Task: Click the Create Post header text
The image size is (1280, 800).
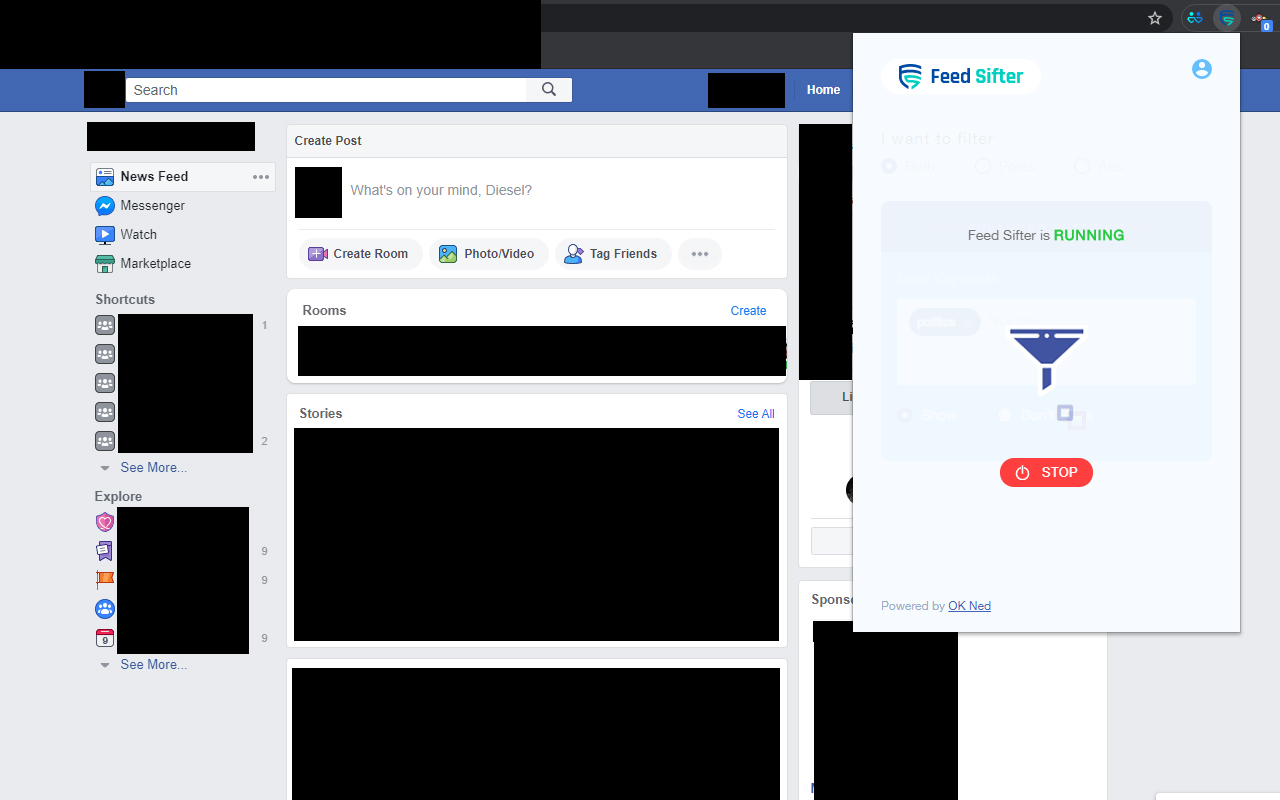Action: coord(328,141)
